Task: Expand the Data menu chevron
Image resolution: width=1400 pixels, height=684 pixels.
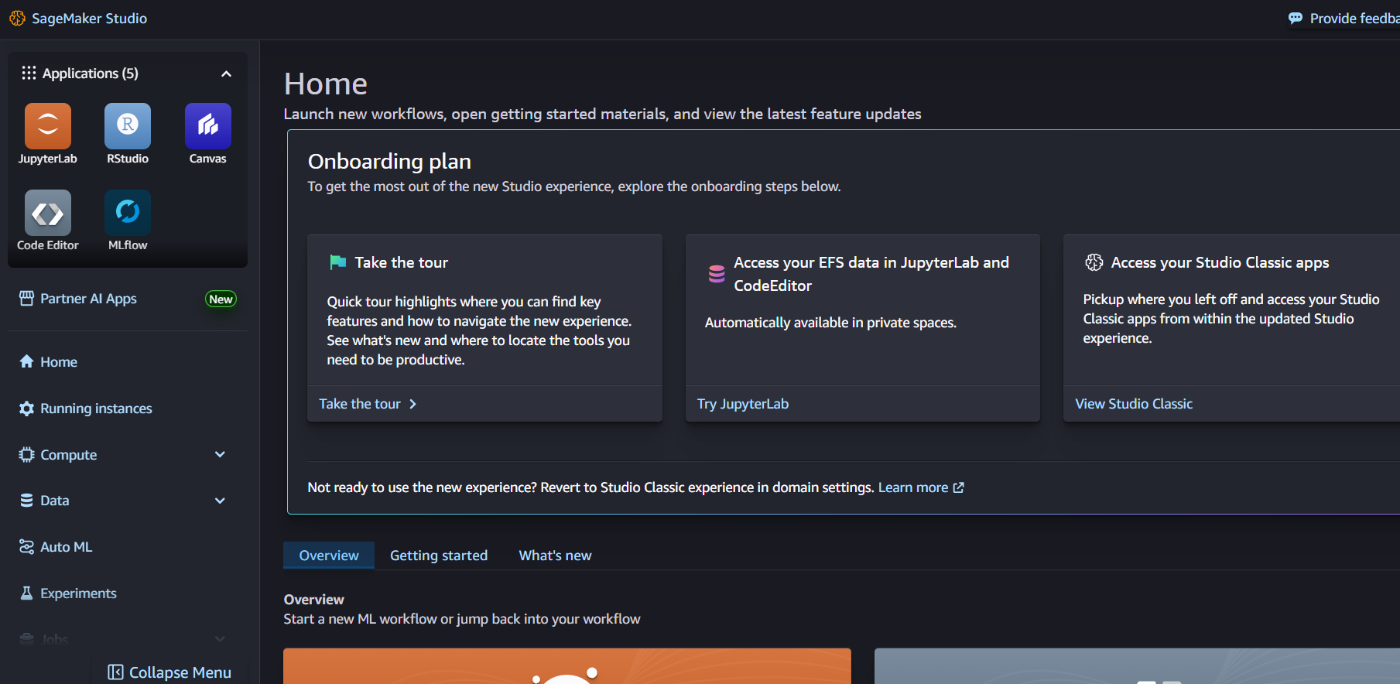Action: 220,501
